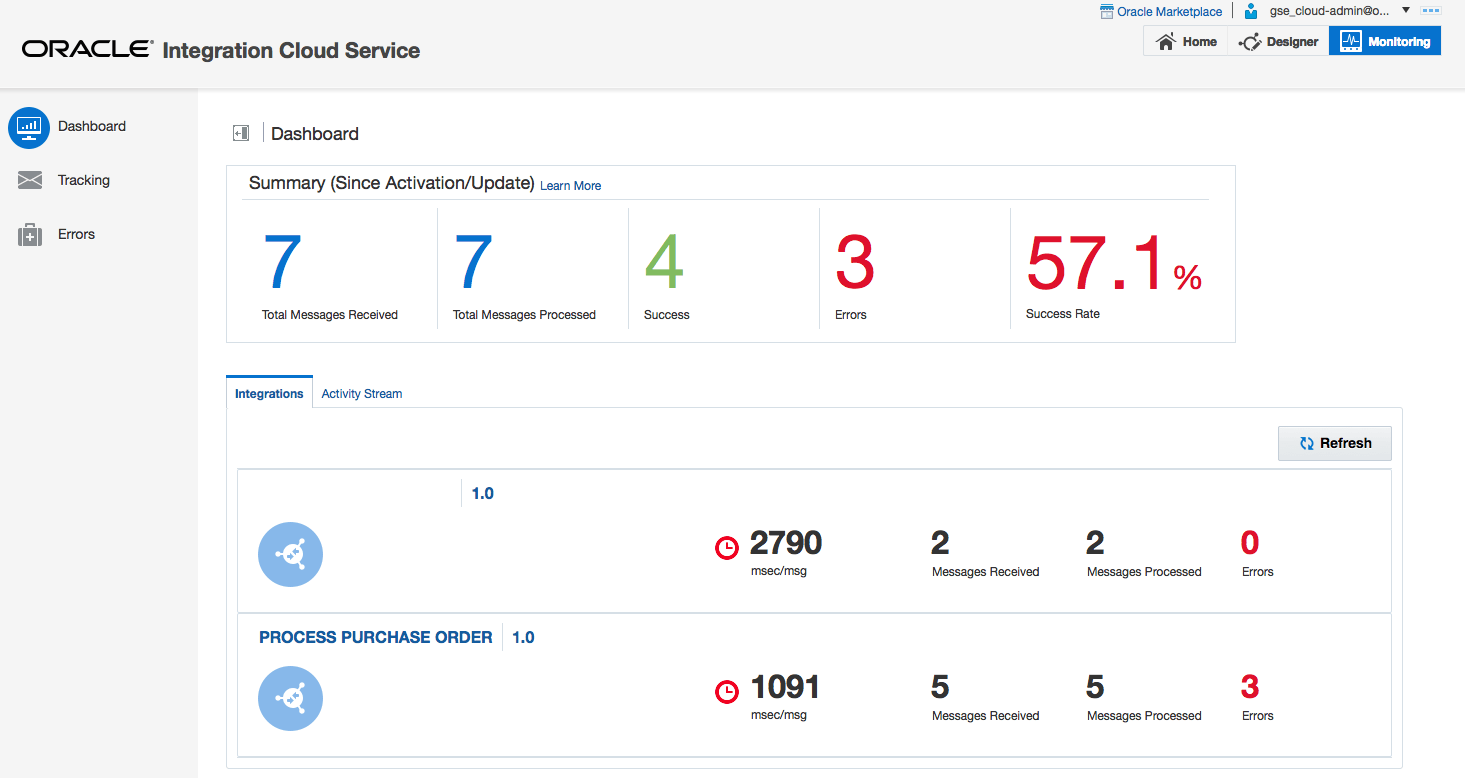Click the red 3 Errors count for Process Purchase Order
This screenshot has height=778, width=1465.
pos(1250,687)
